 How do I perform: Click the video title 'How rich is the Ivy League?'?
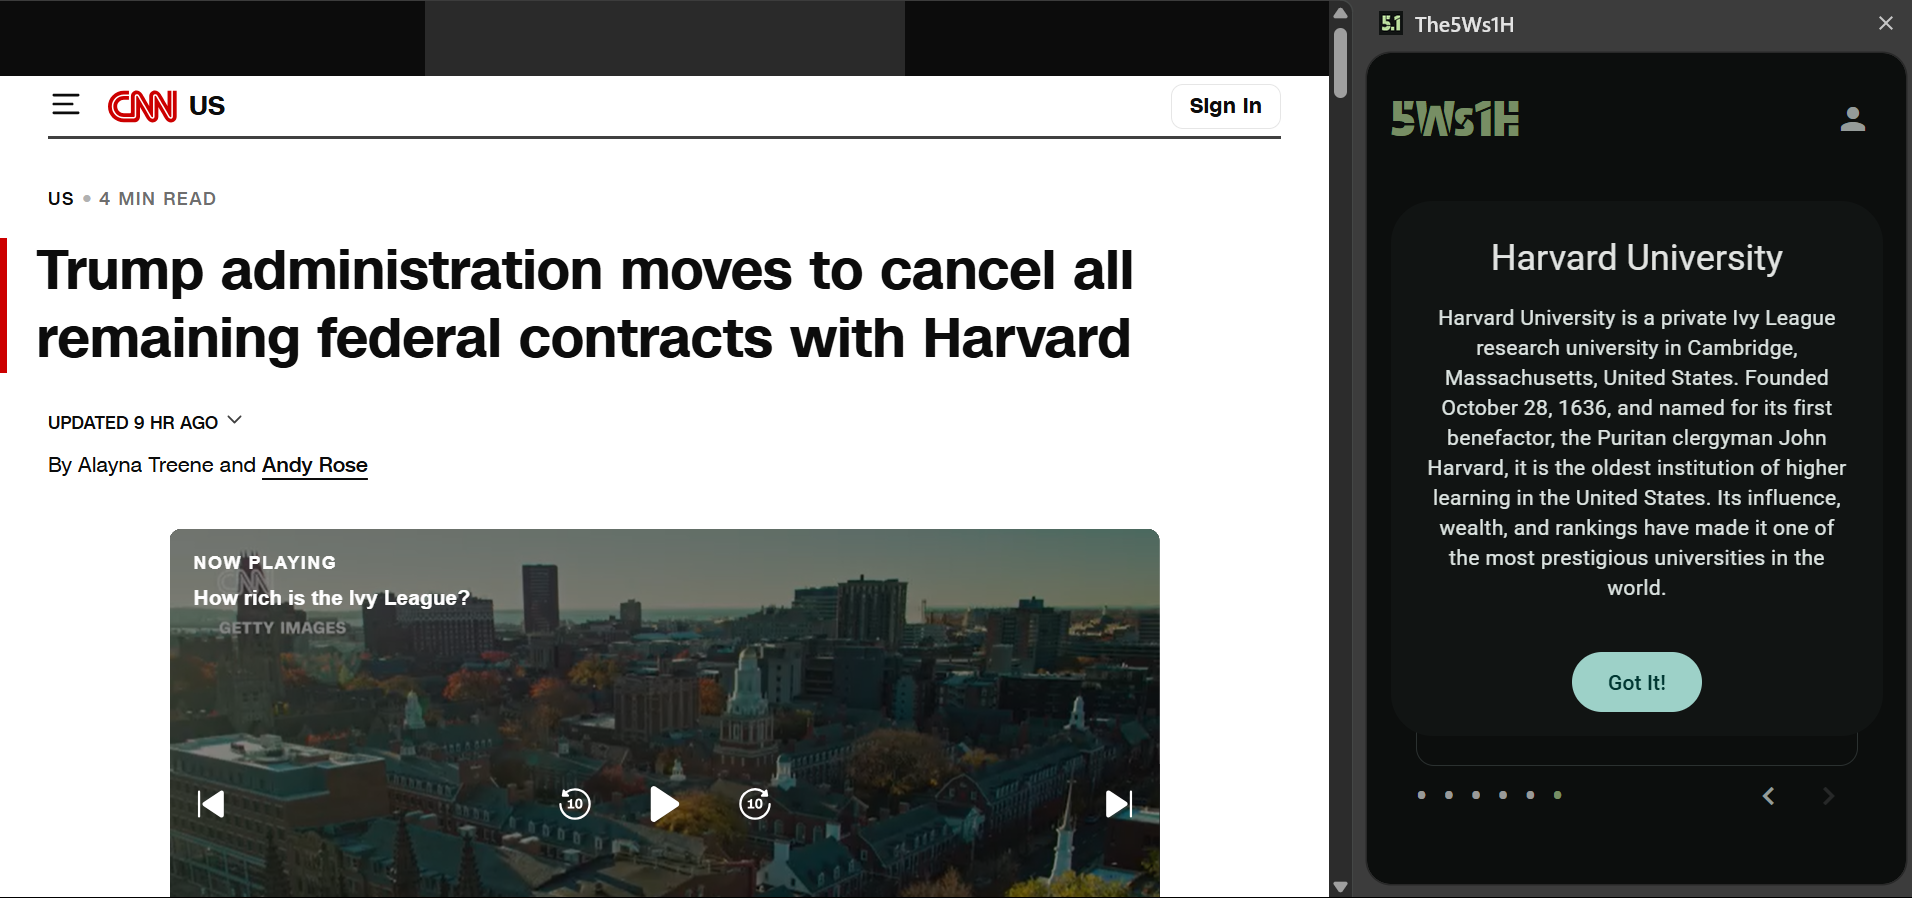(331, 598)
